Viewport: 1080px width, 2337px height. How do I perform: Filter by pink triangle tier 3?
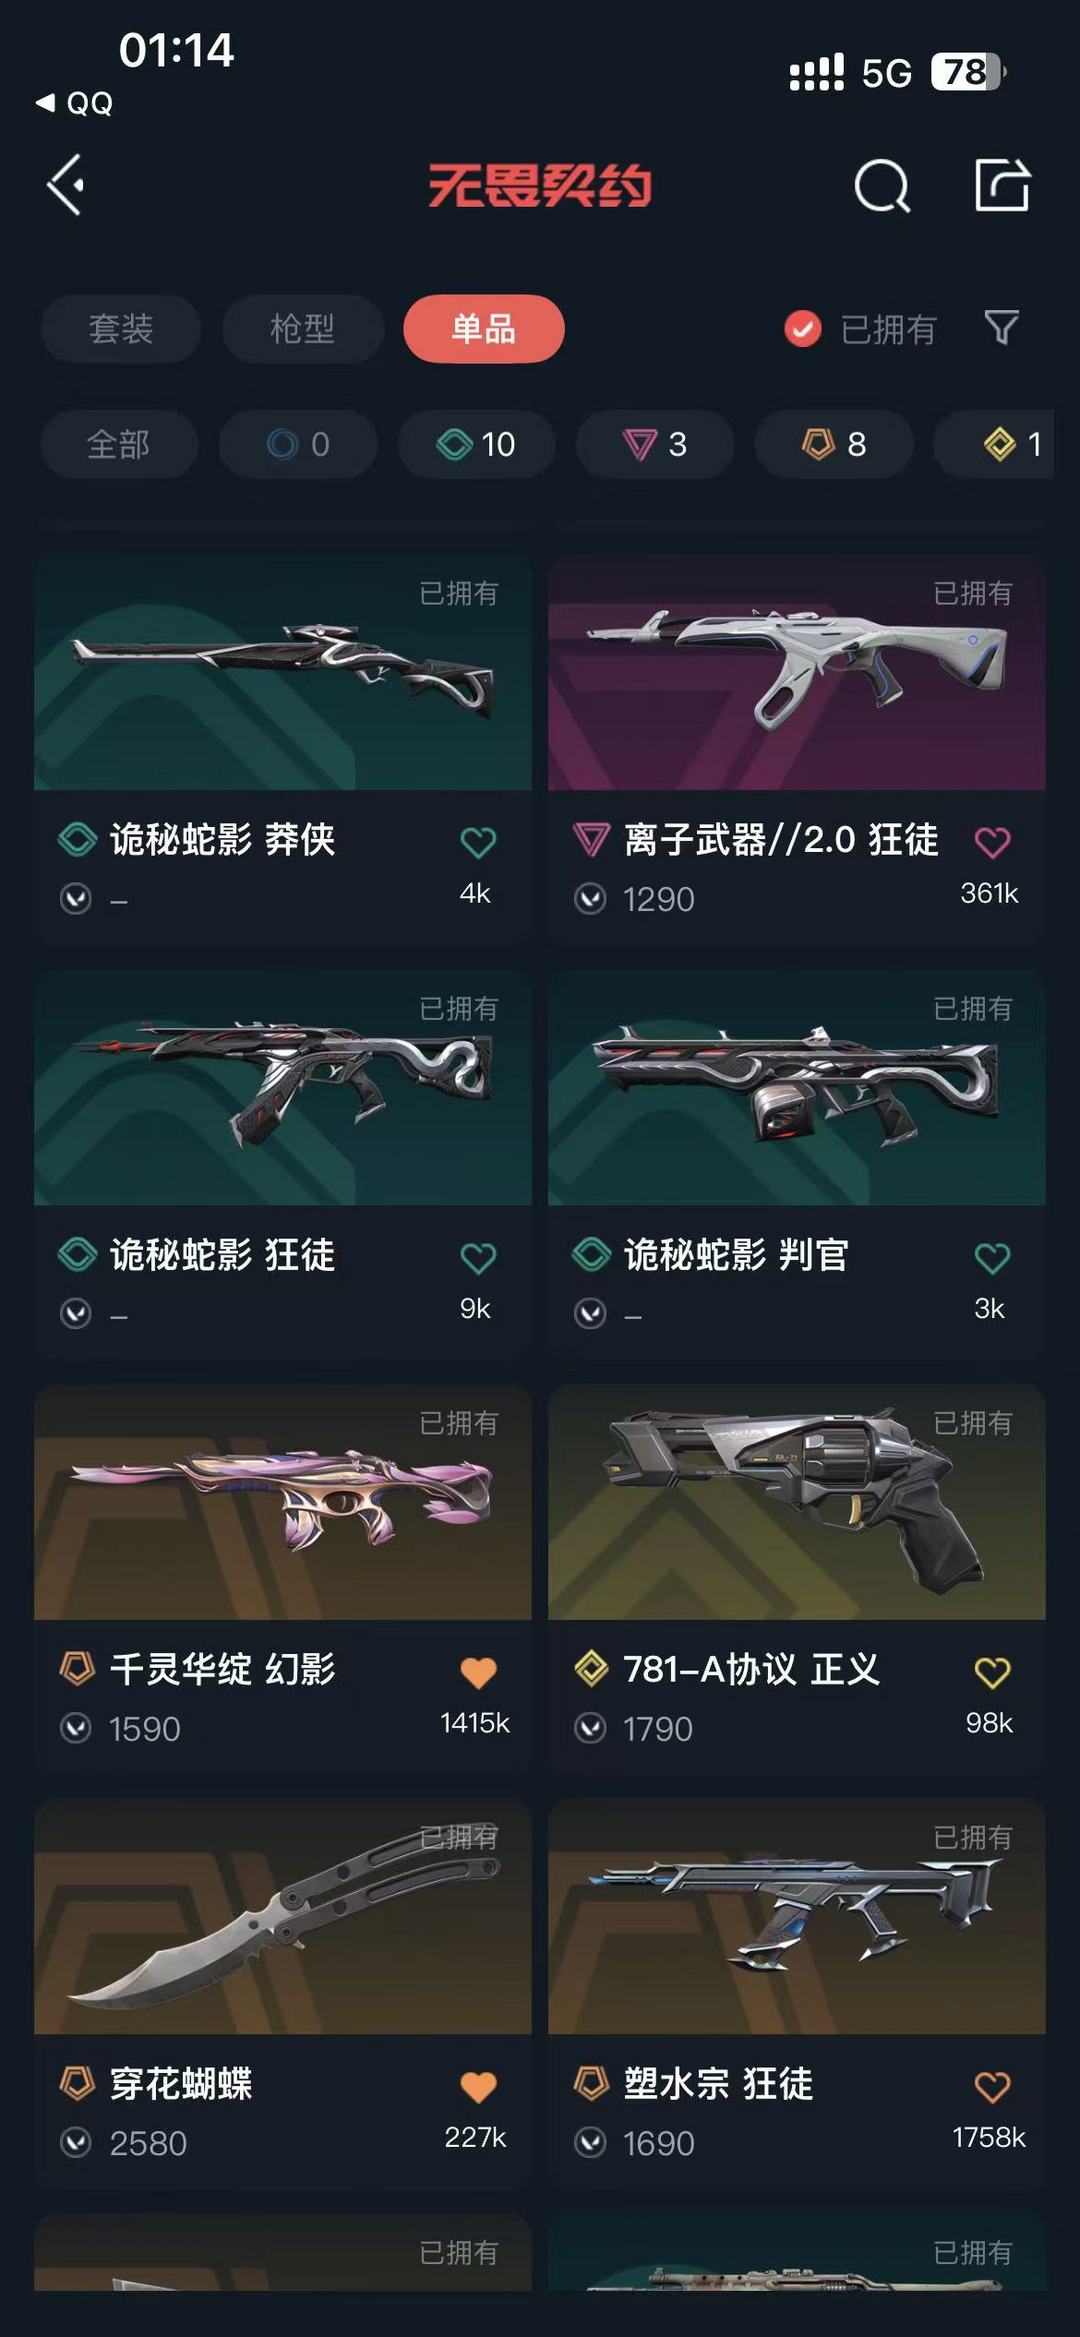pos(655,444)
